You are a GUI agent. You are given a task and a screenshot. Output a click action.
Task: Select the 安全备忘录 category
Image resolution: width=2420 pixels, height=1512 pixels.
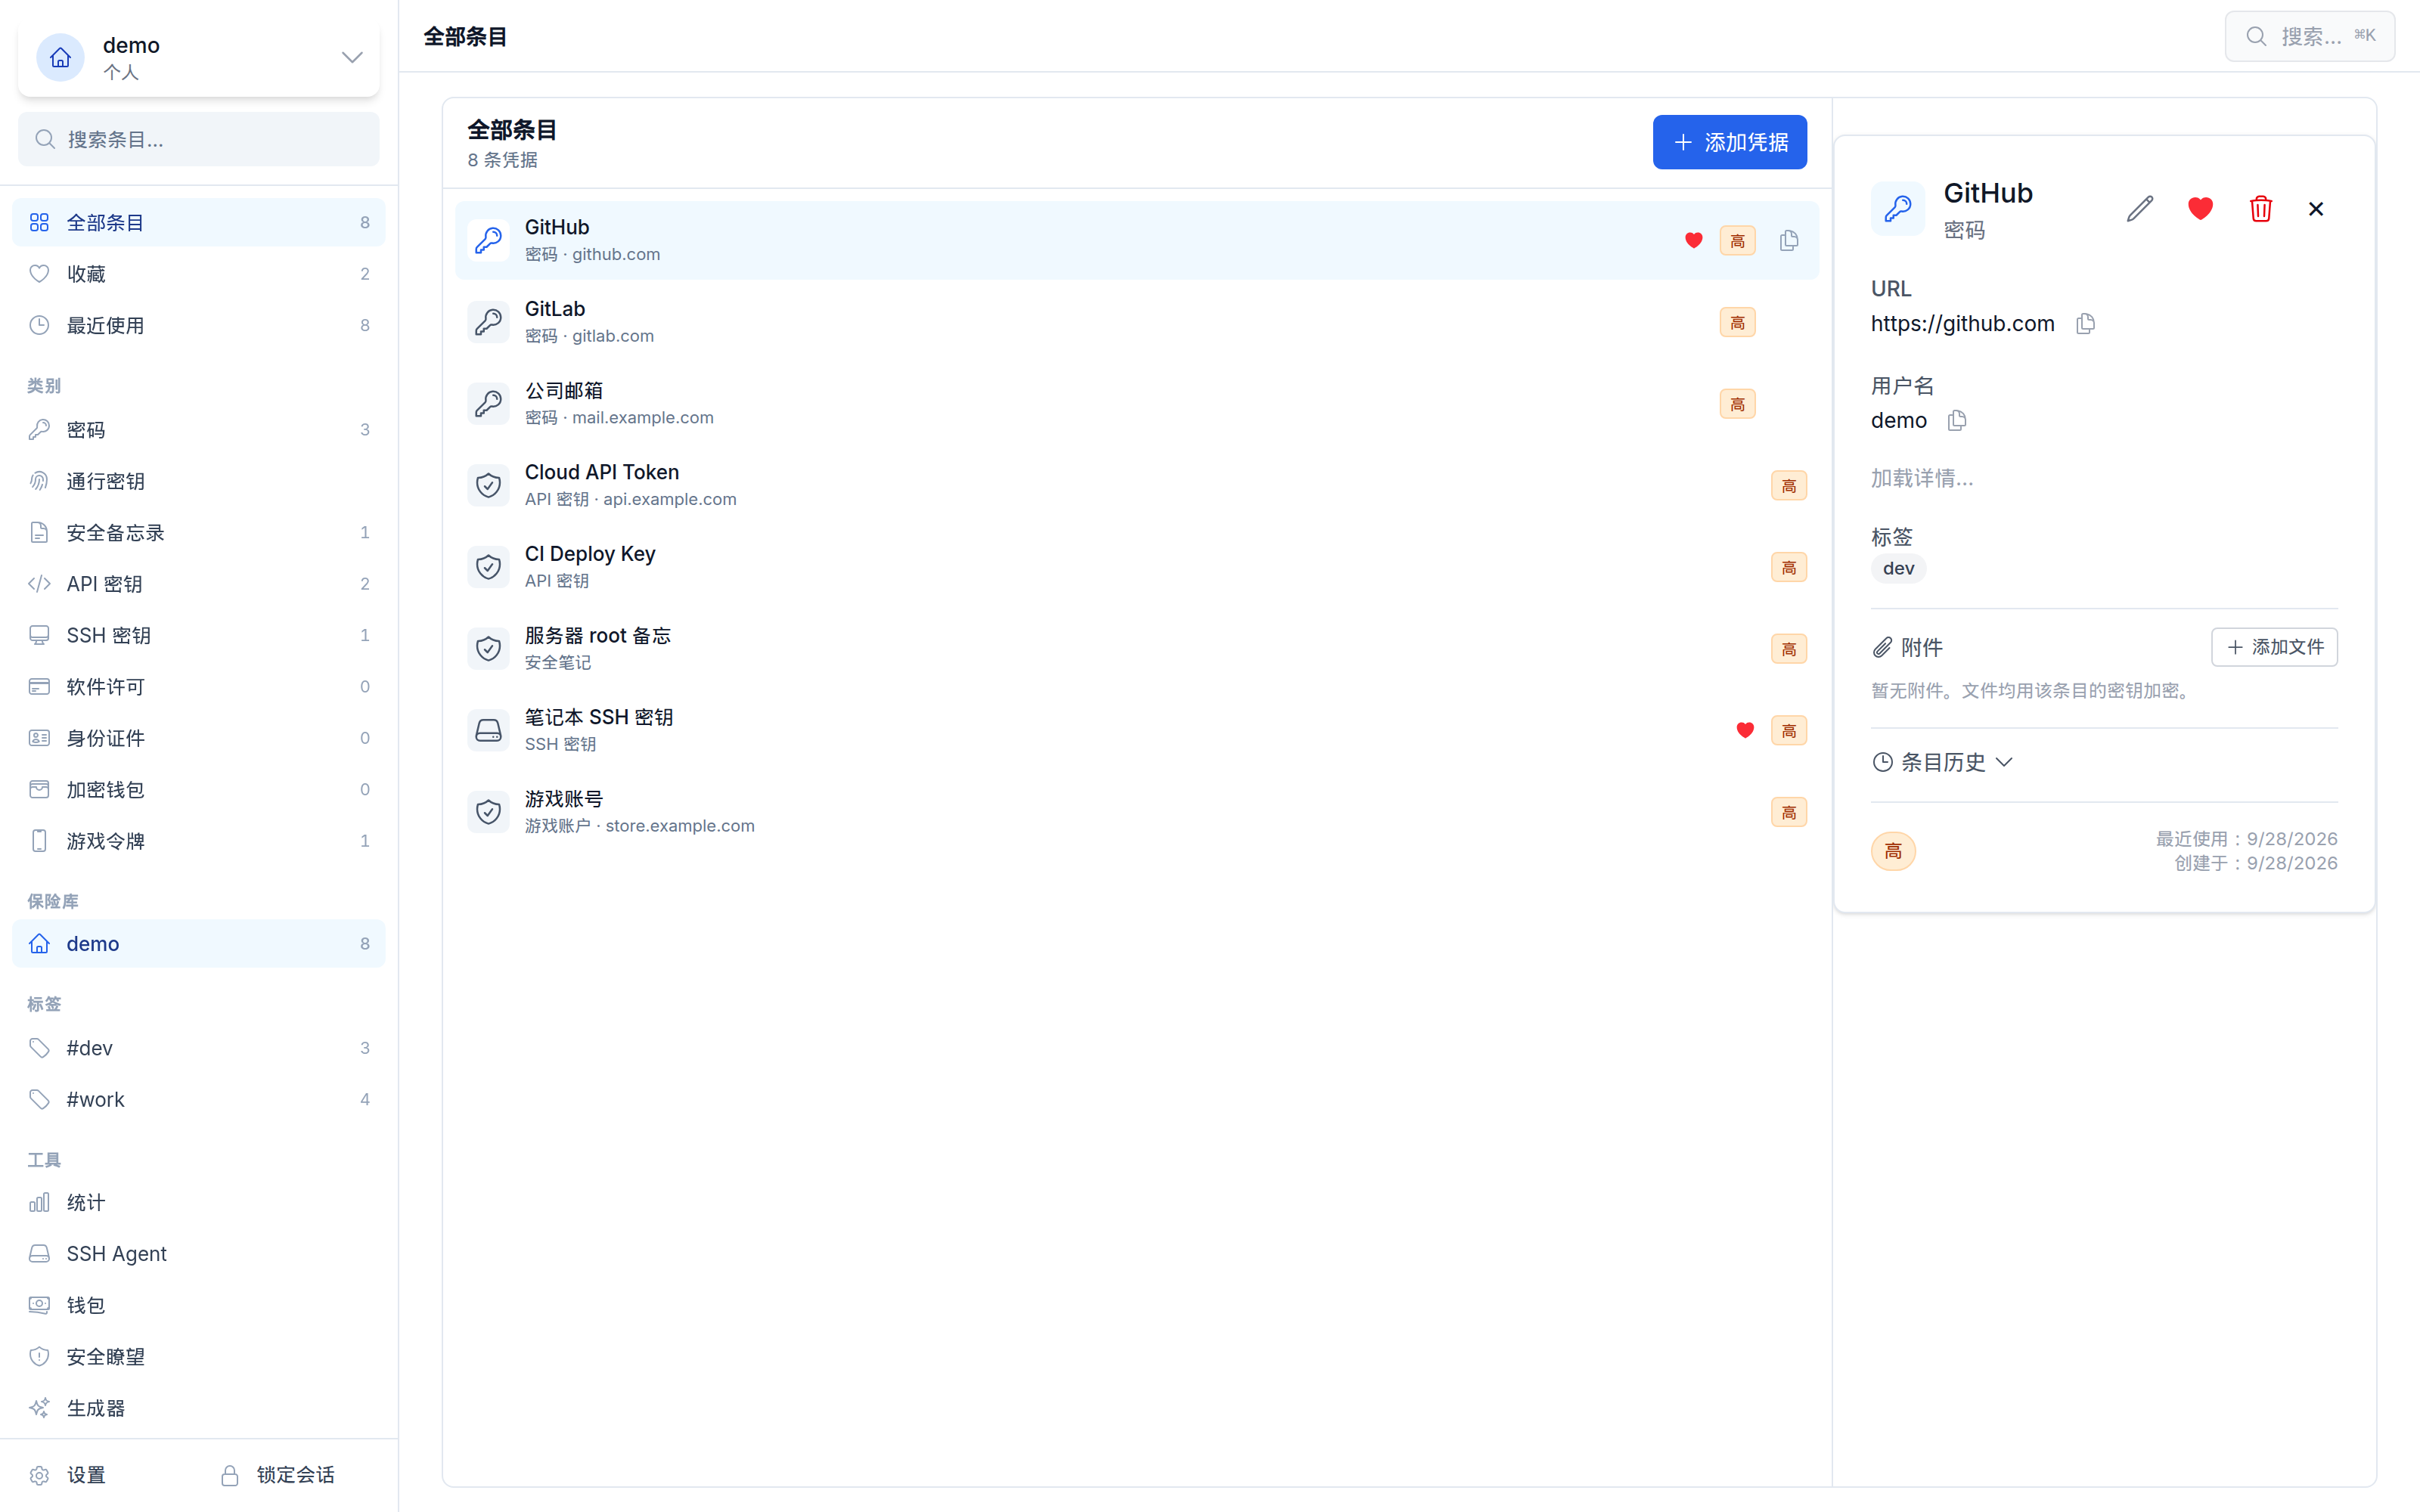(x=198, y=533)
